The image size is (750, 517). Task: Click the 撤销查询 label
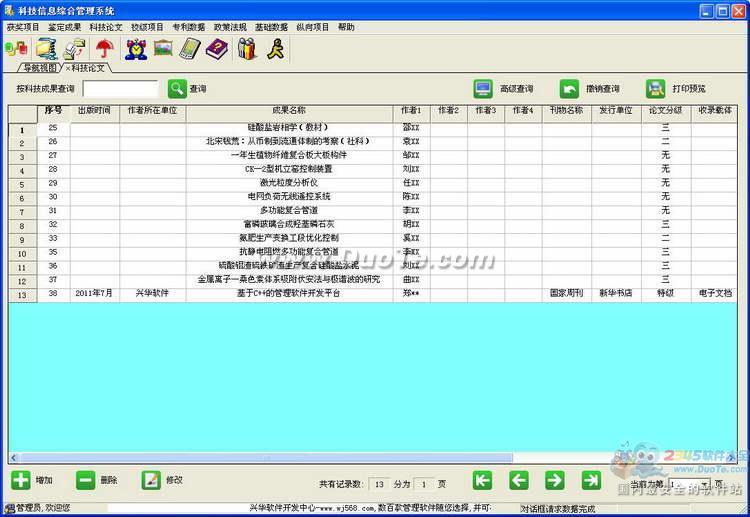(603, 89)
